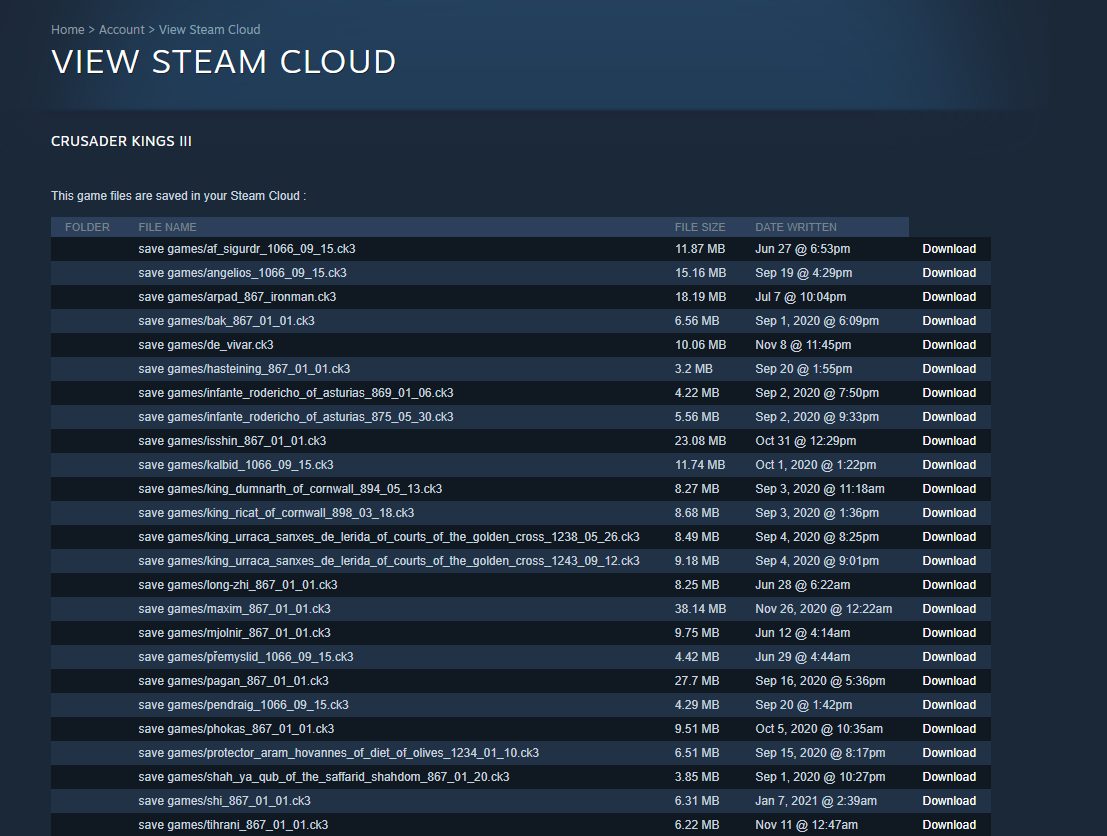Click the VIEW STEAM CLOUD title
Viewport: 1107px width, 836px height.
point(224,62)
